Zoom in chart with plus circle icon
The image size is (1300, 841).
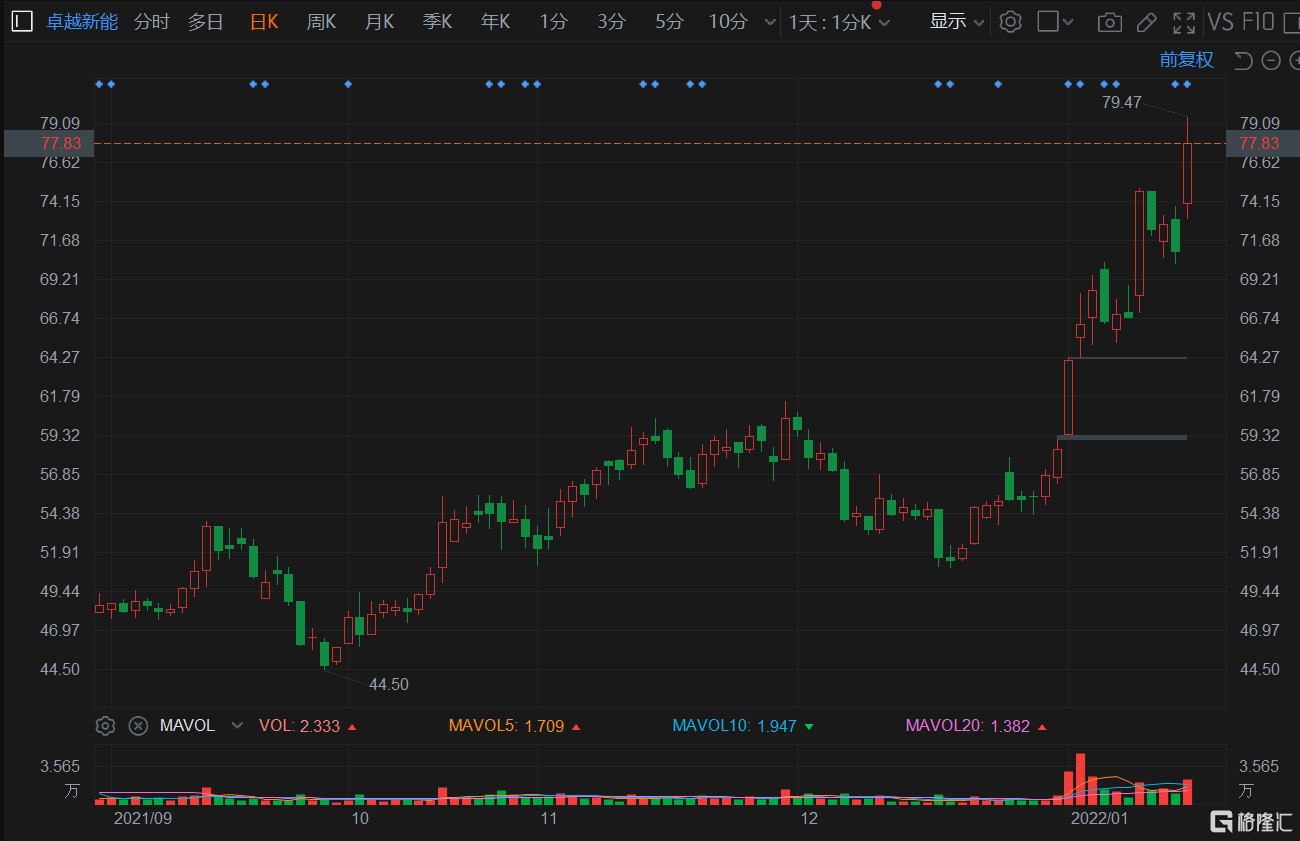1295,61
